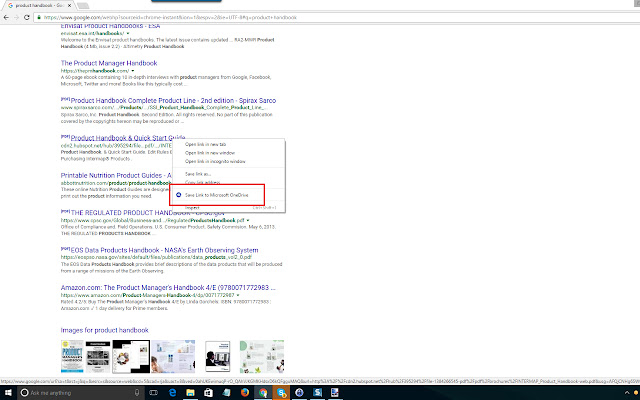This screenshot has width=640, height=400.
Task: Open 'The Product Manager Handbook' result
Action: 109,63
